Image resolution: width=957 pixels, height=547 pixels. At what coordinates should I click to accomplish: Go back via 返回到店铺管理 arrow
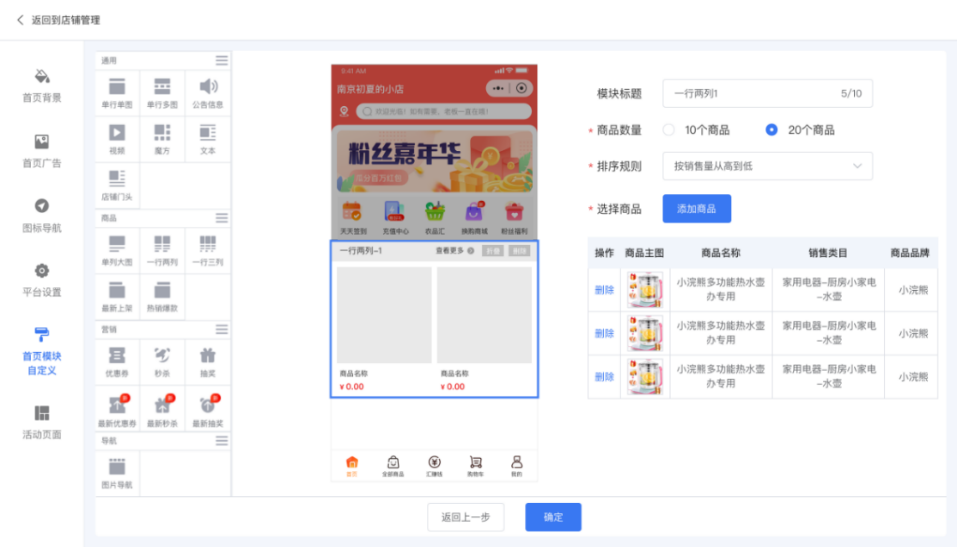coord(20,20)
